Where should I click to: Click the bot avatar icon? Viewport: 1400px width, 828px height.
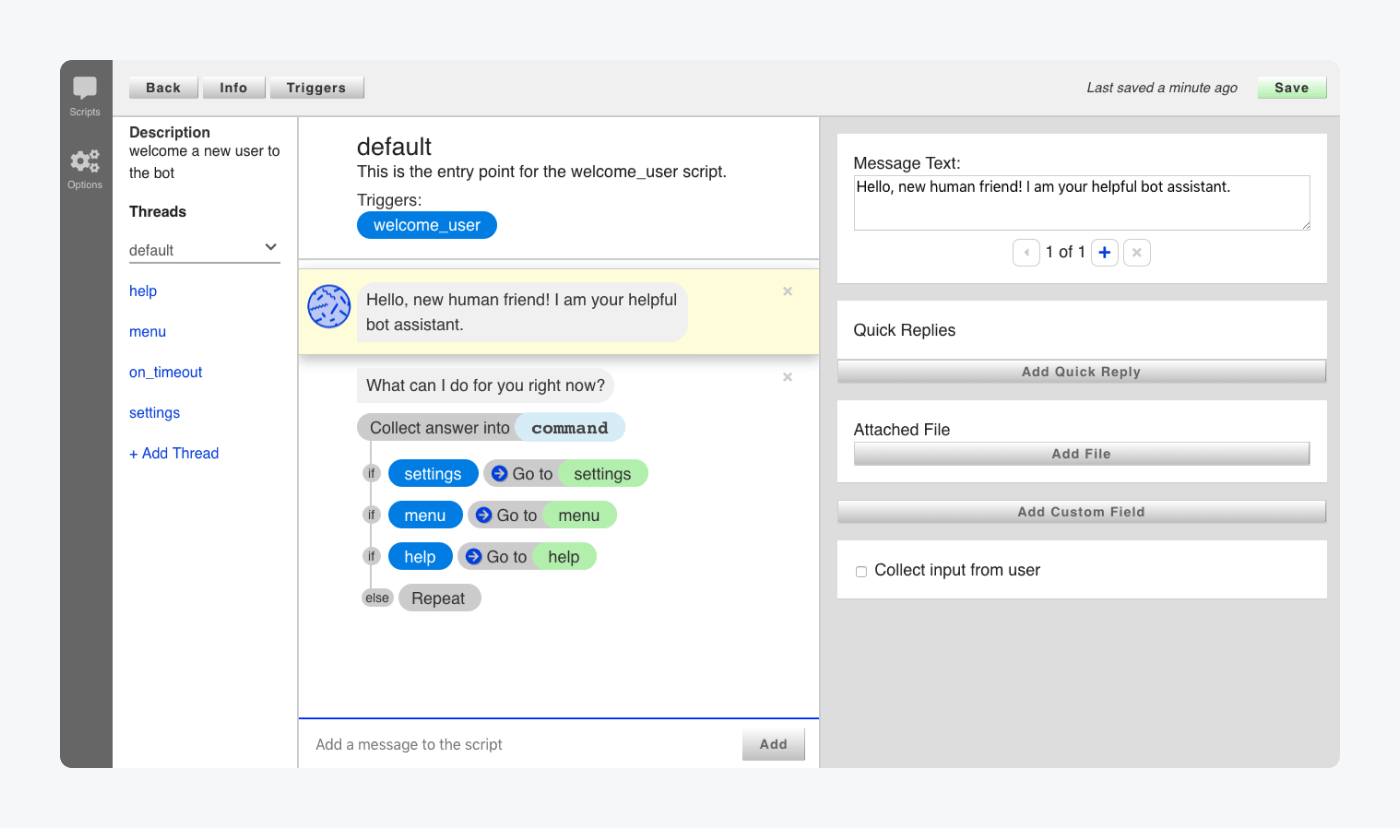click(329, 307)
